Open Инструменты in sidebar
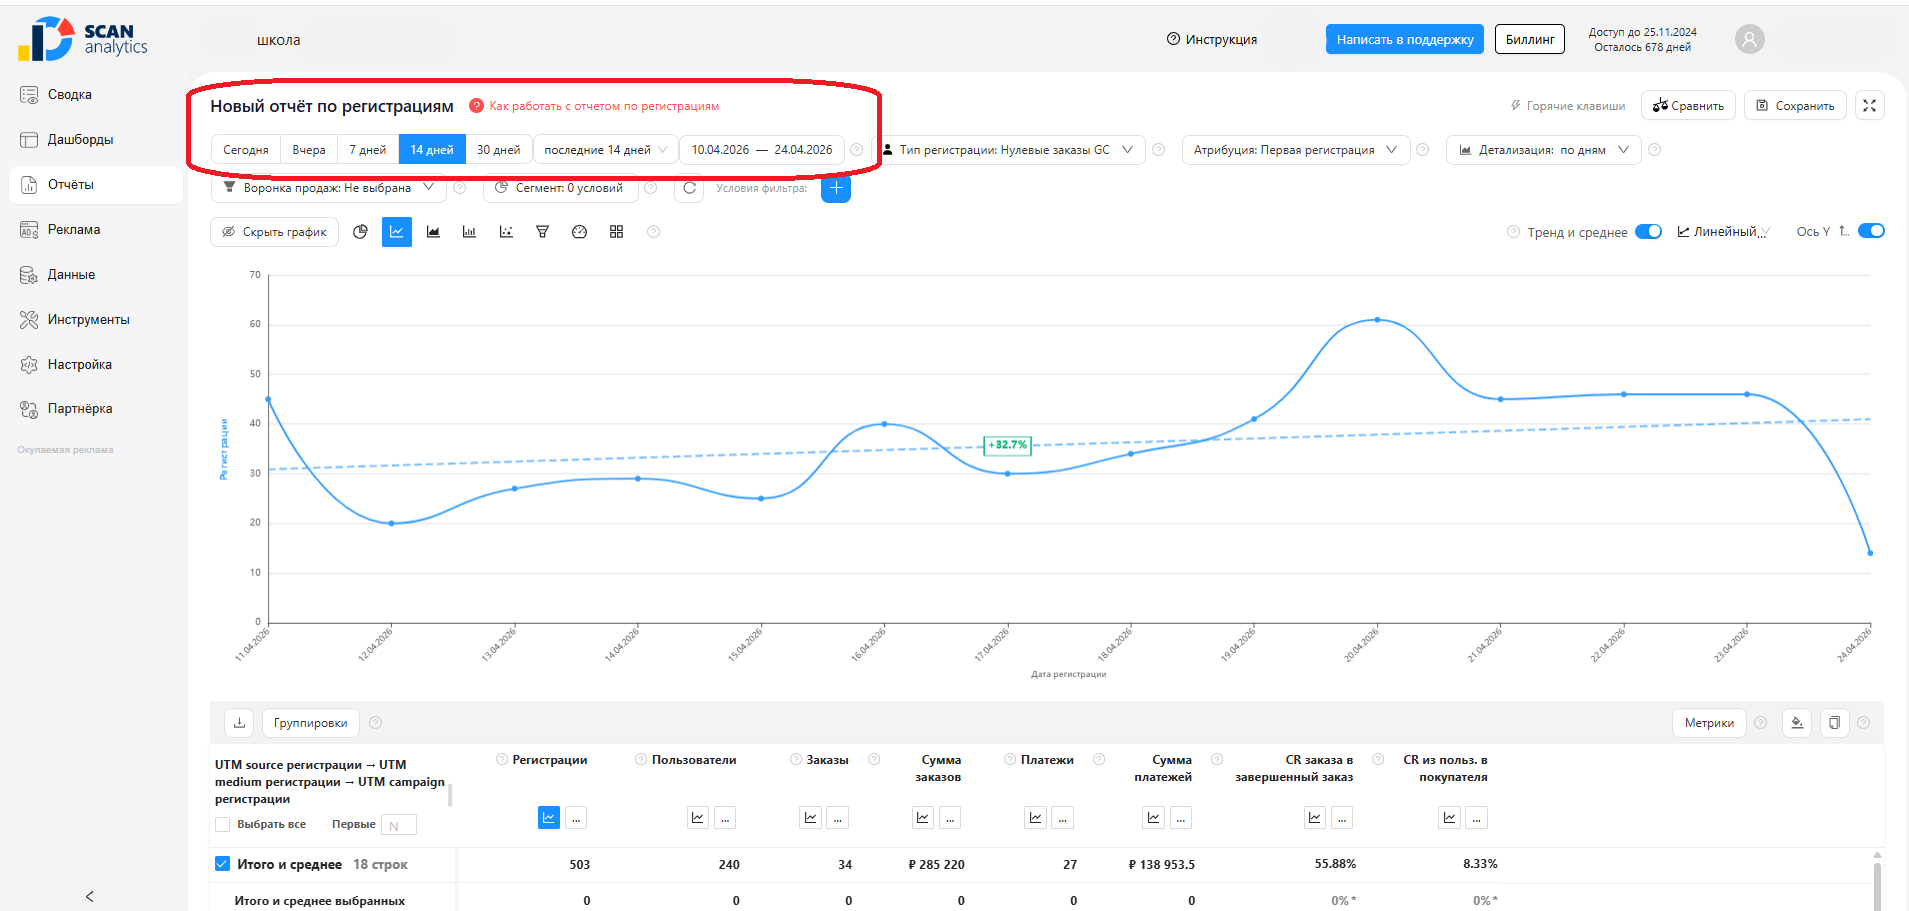 [x=95, y=320]
